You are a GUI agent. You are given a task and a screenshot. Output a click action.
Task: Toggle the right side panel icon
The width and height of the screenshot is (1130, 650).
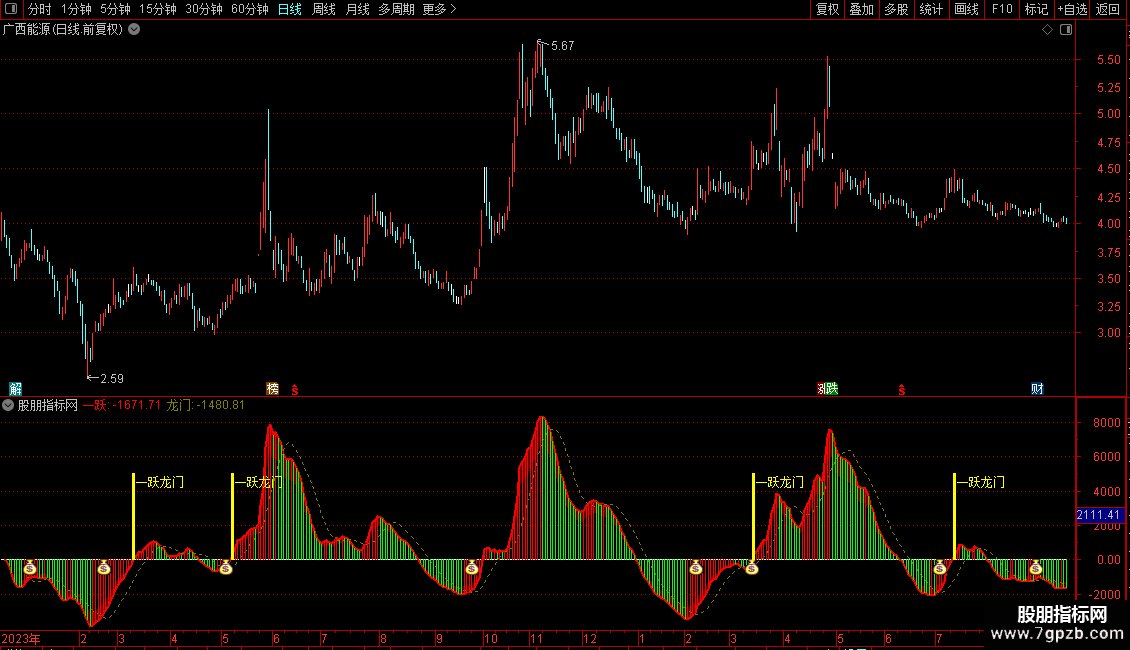click(x=1066, y=29)
